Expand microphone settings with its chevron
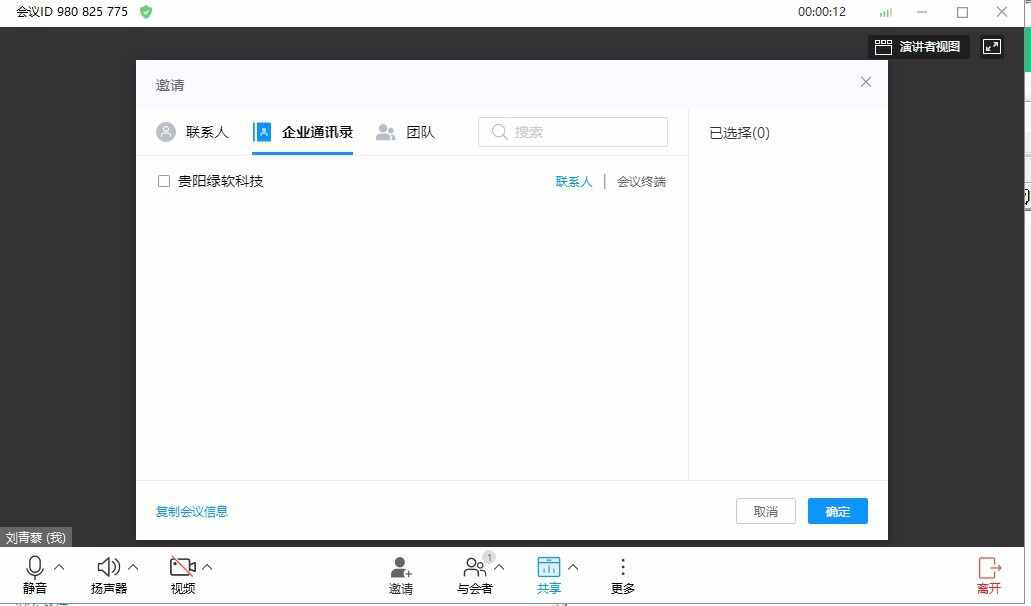The image size is (1031, 606). [x=58, y=567]
